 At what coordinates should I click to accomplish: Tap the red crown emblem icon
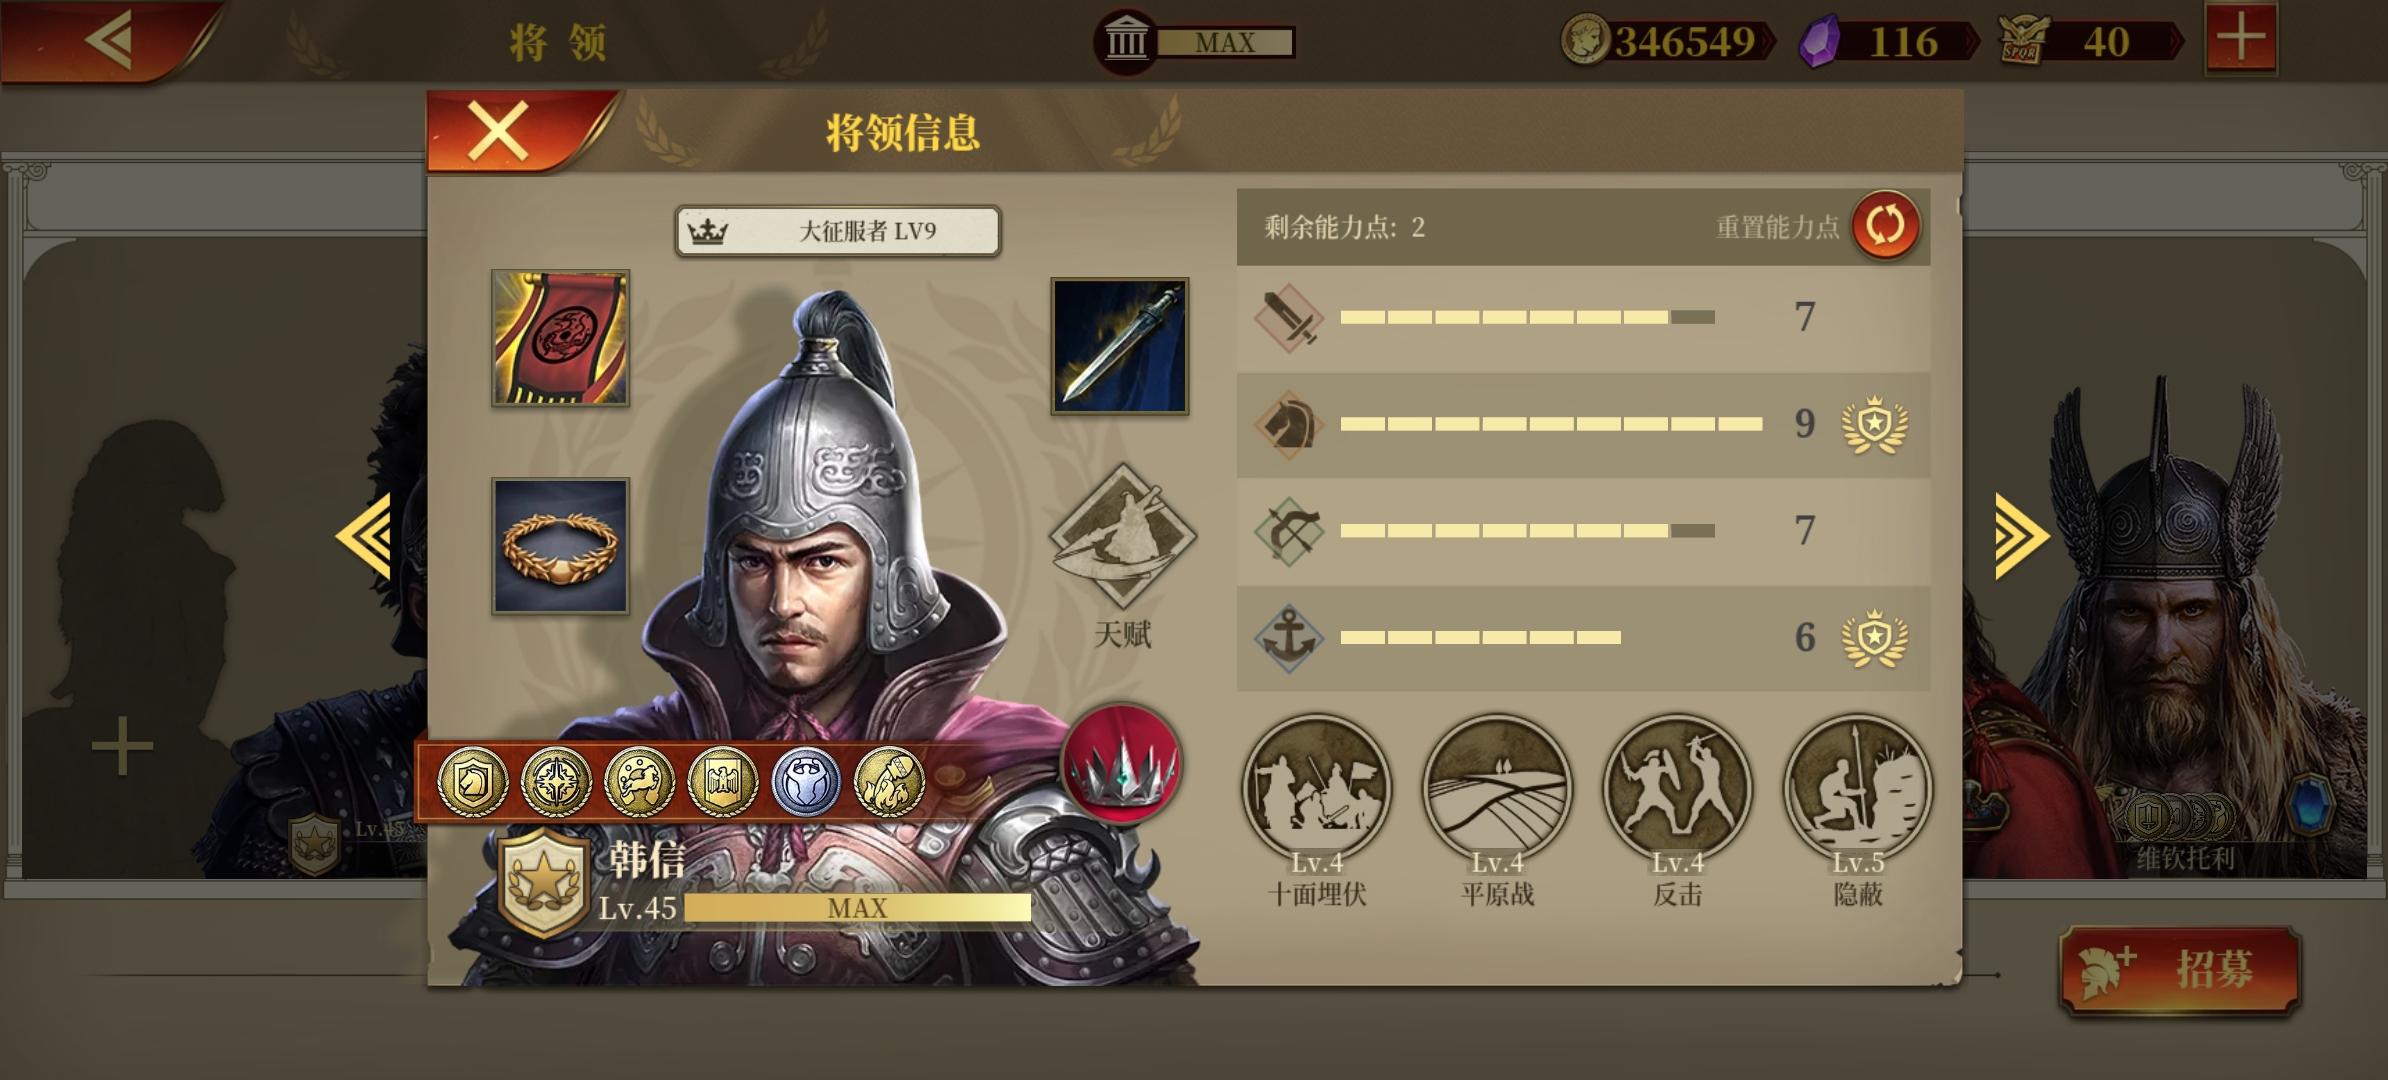click(x=1121, y=763)
